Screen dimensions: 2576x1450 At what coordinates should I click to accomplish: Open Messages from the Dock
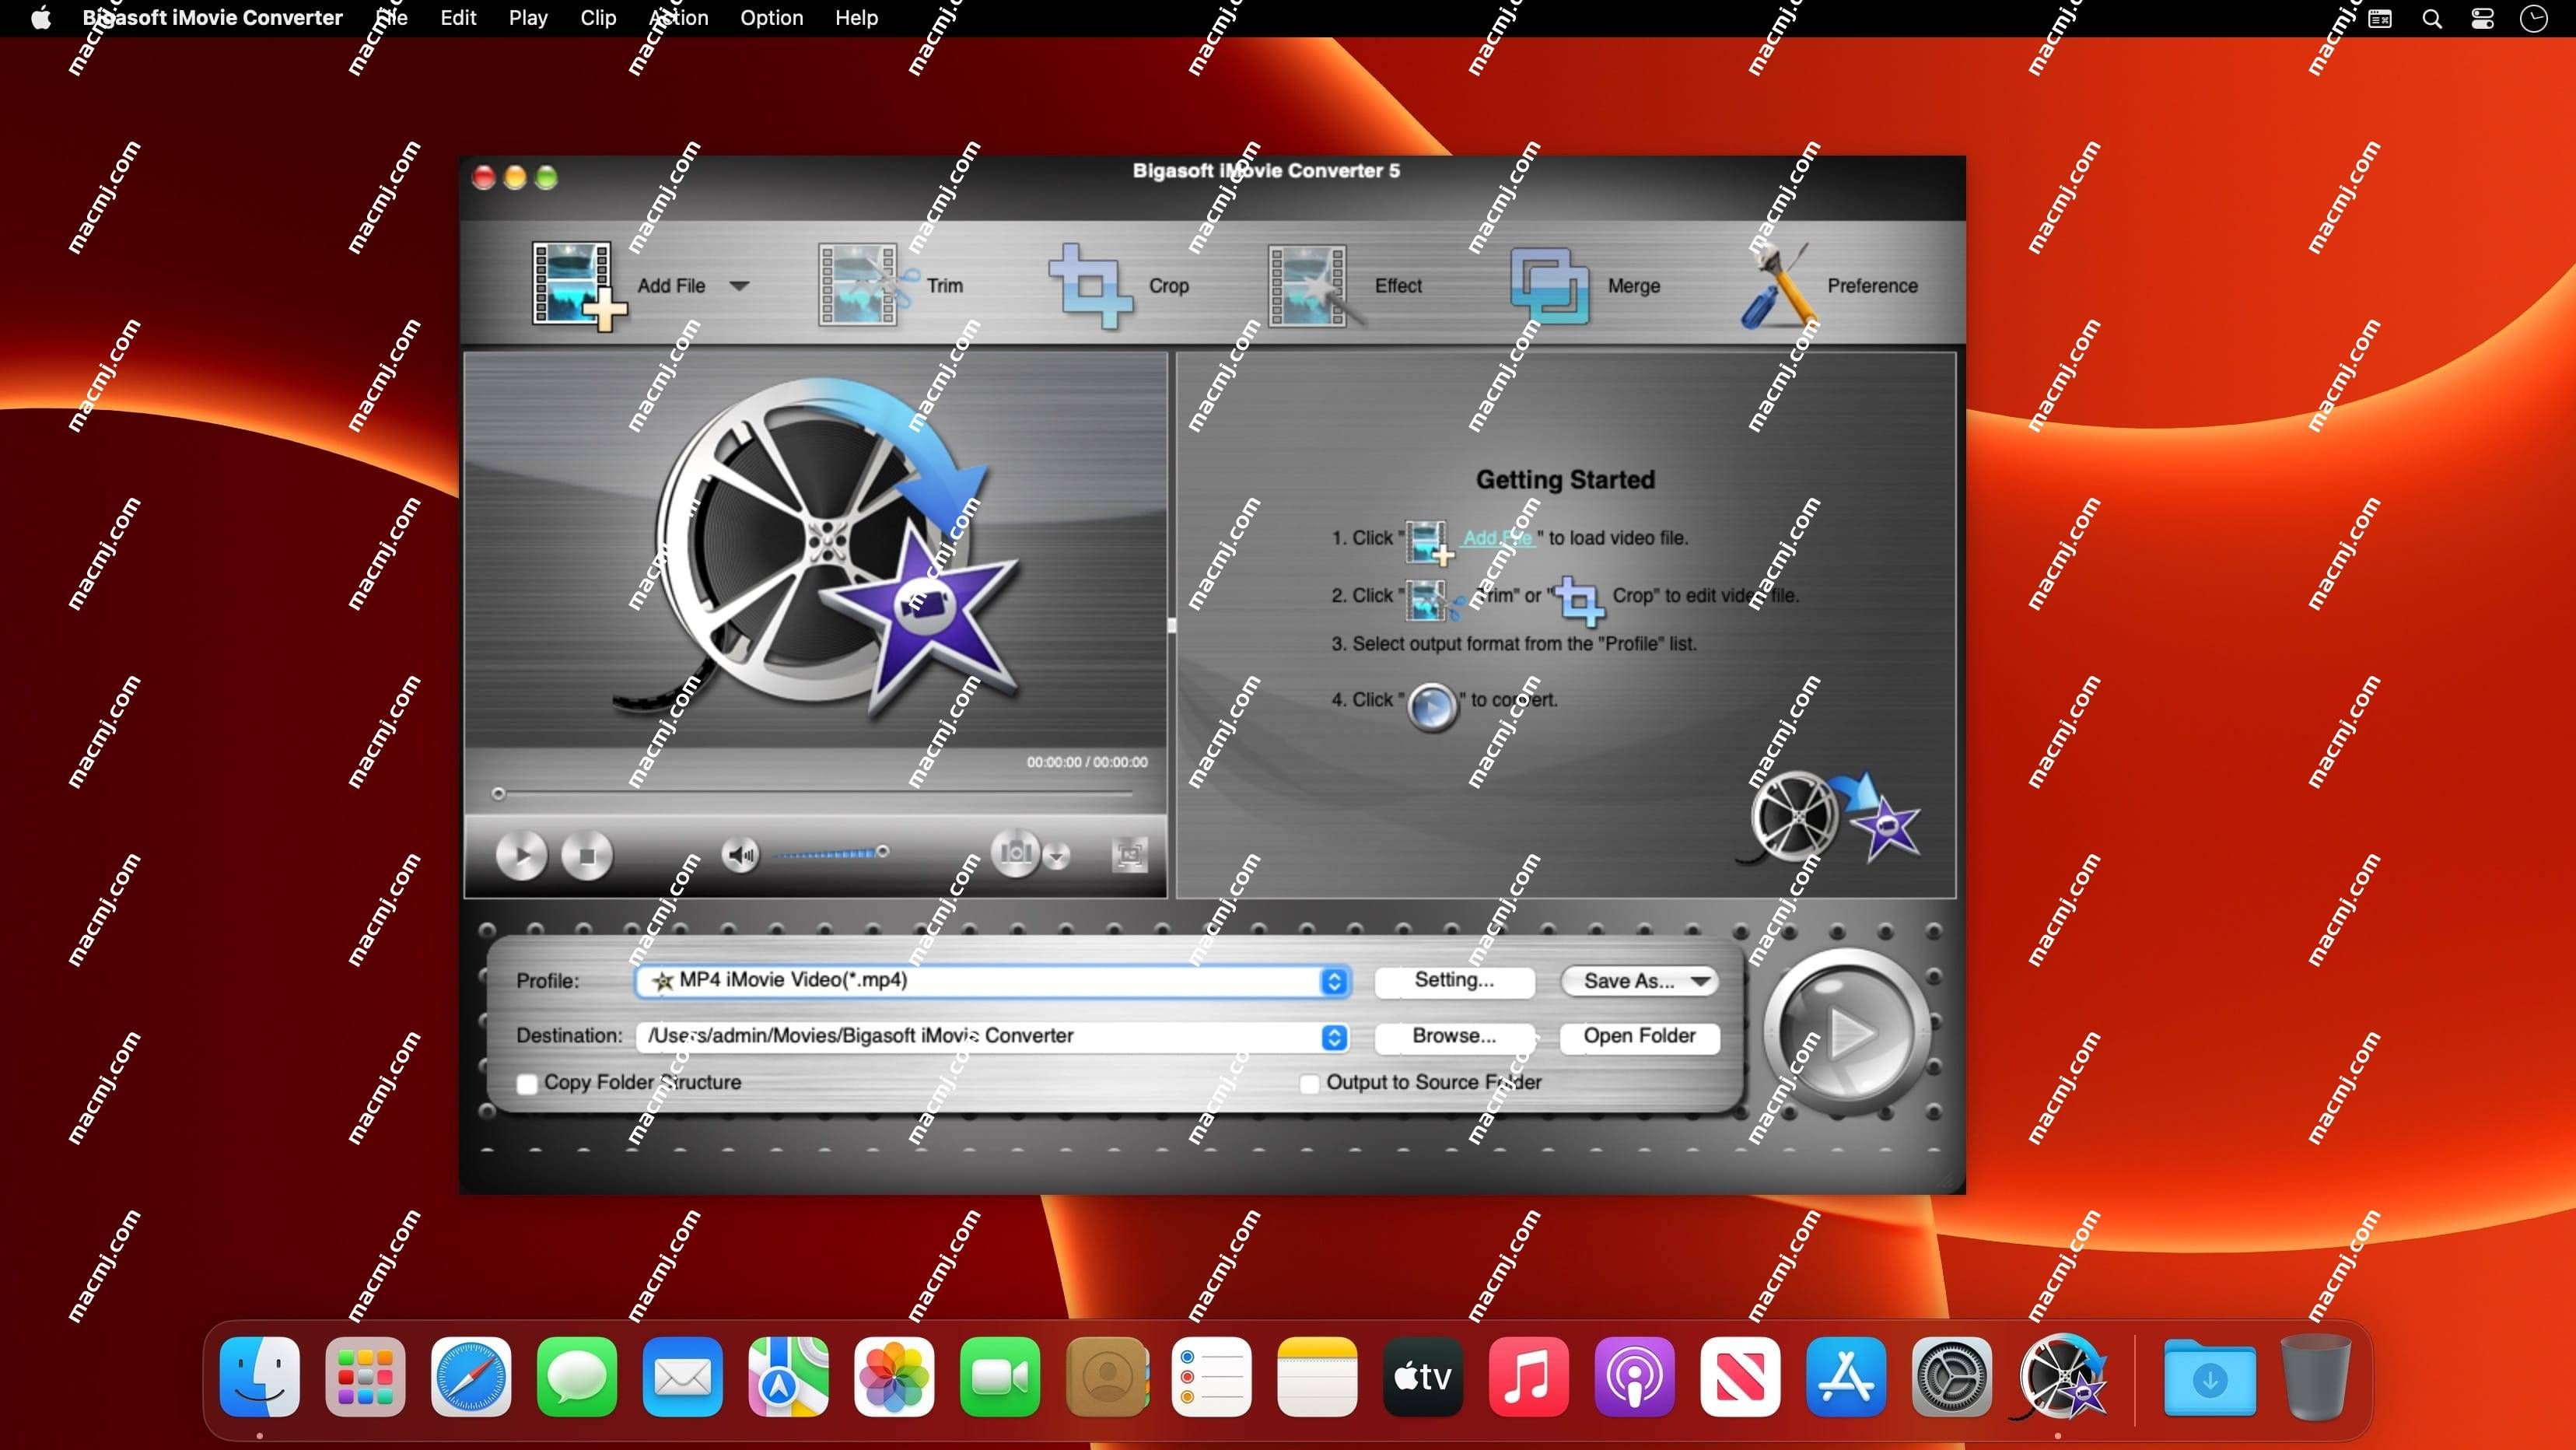click(x=577, y=1377)
